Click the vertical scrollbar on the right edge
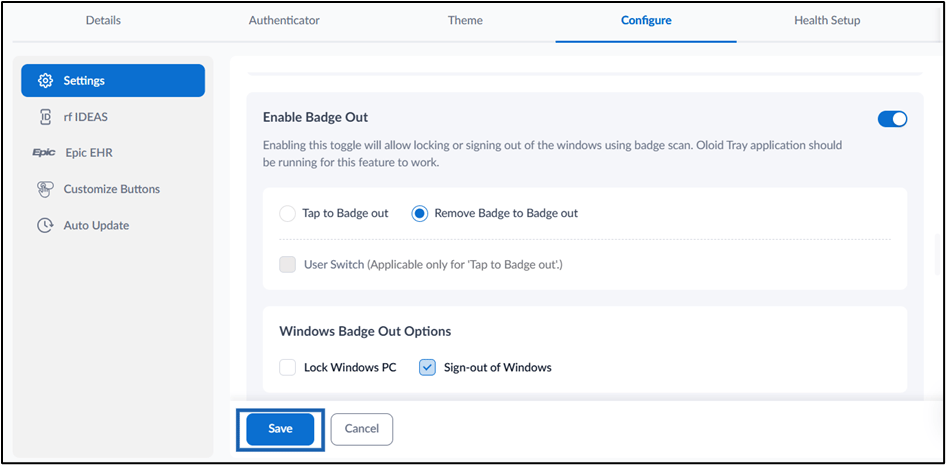The height and width of the screenshot is (465, 946). point(936,254)
